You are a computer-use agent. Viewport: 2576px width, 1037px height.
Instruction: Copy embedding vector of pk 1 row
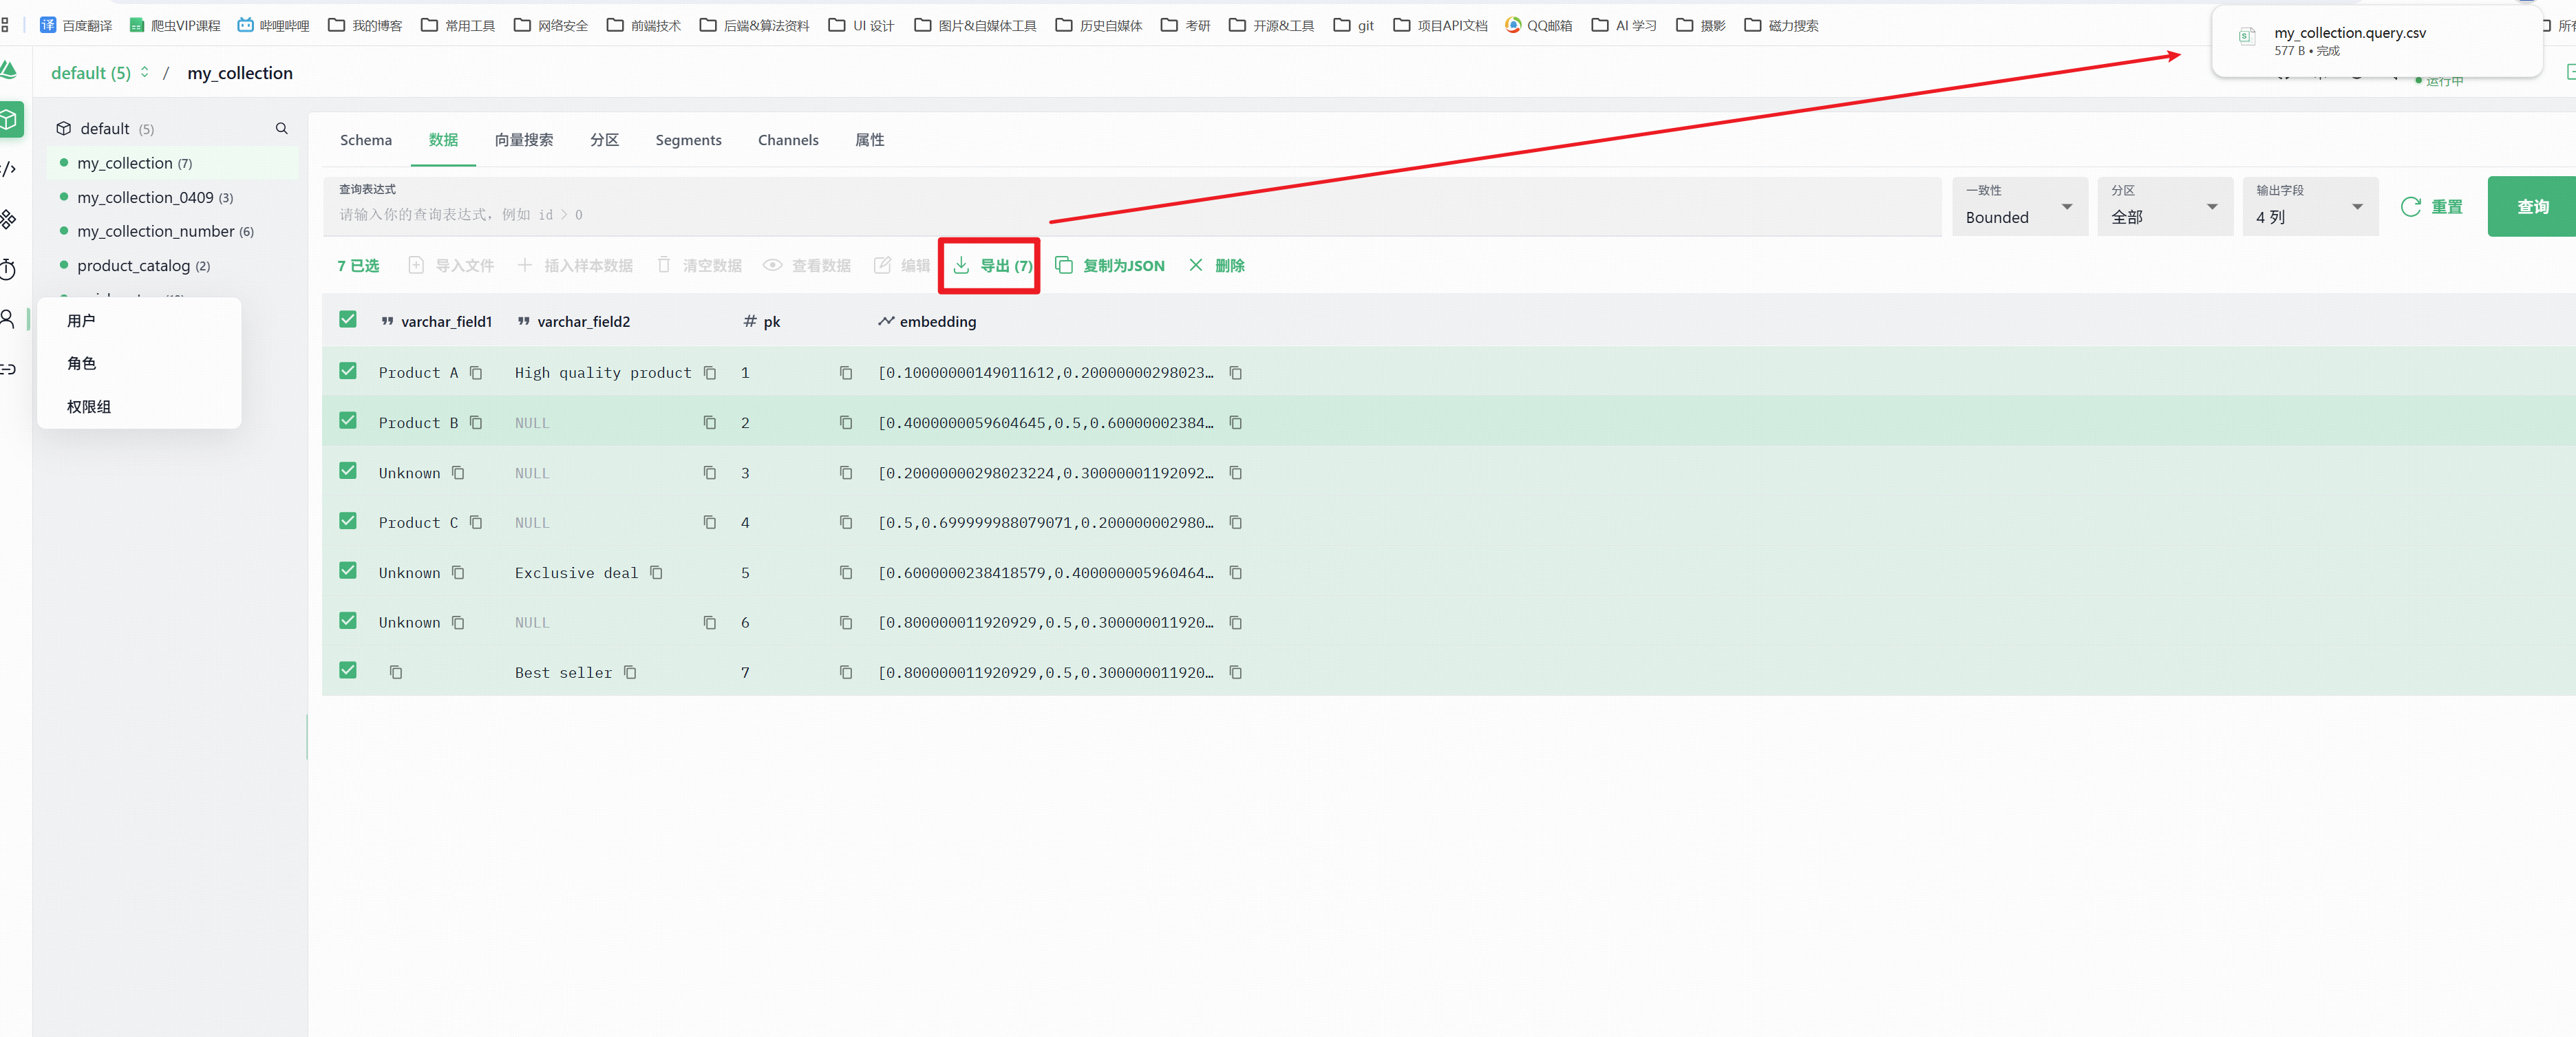click(1235, 373)
